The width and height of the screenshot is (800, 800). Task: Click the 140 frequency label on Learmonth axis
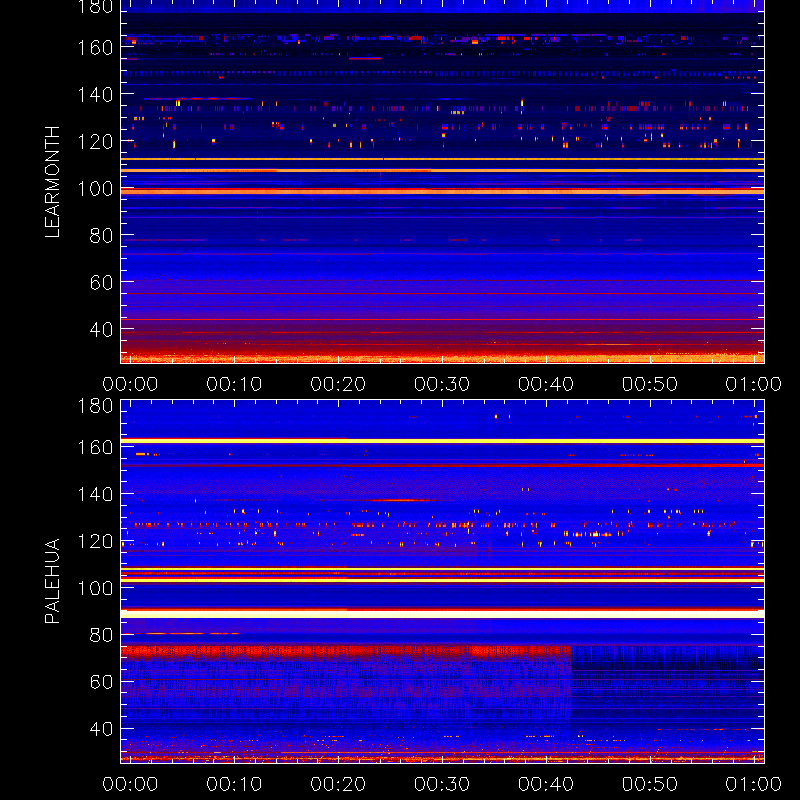(x=95, y=95)
